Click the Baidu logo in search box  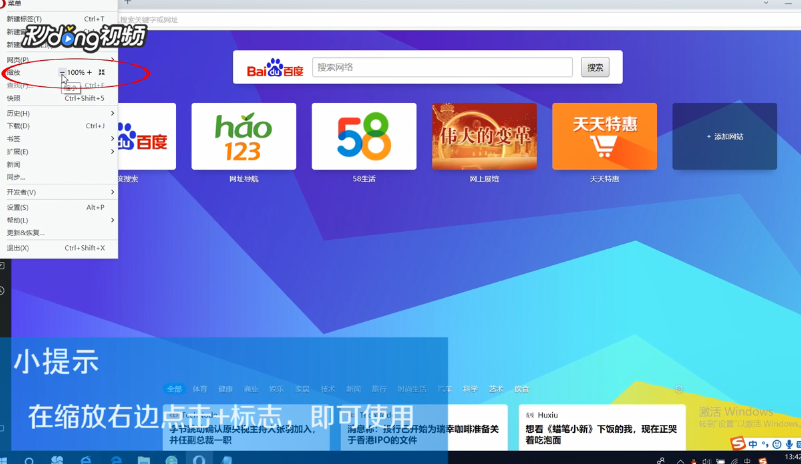[x=275, y=67]
